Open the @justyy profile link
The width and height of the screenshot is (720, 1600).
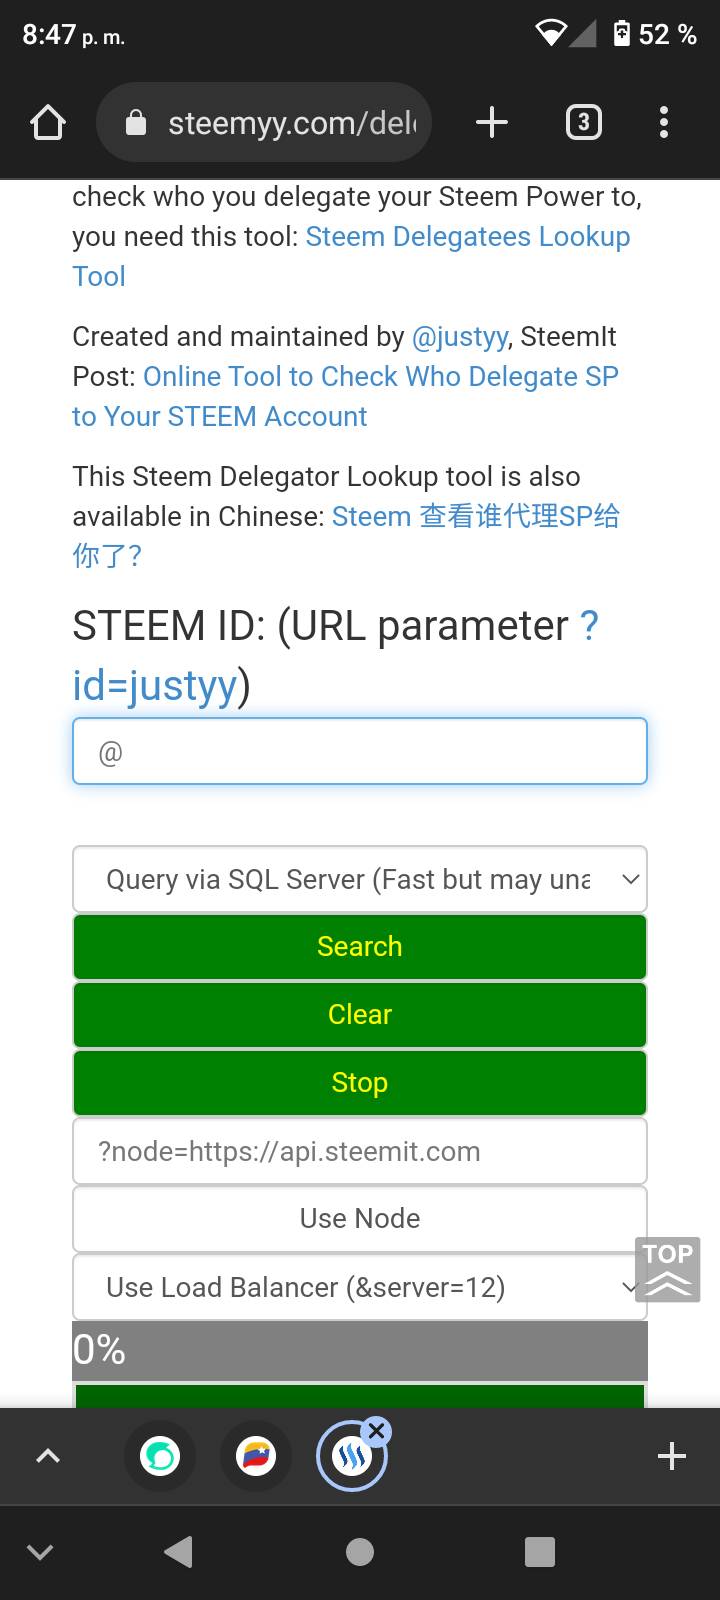coord(460,337)
